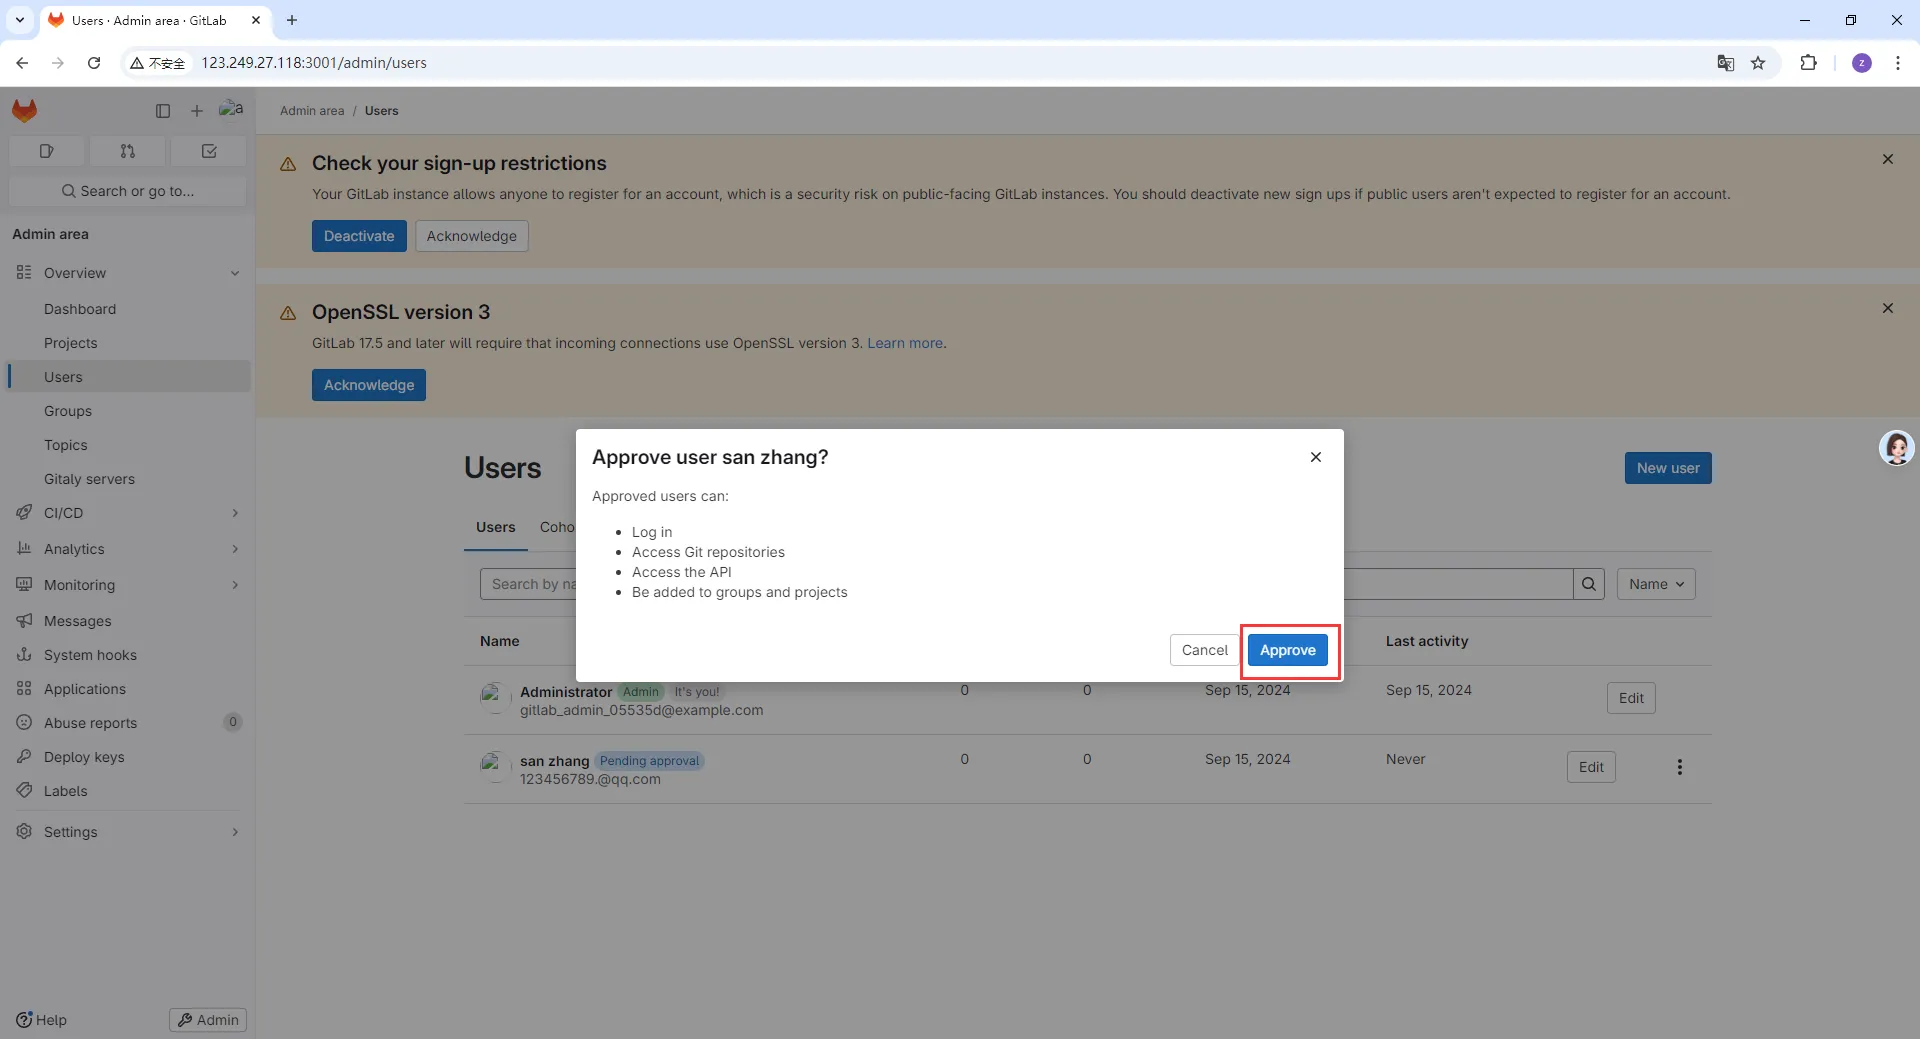Close the Approve user dialog with X
The height and width of the screenshot is (1039, 1920).
click(x=1316, y=457)
